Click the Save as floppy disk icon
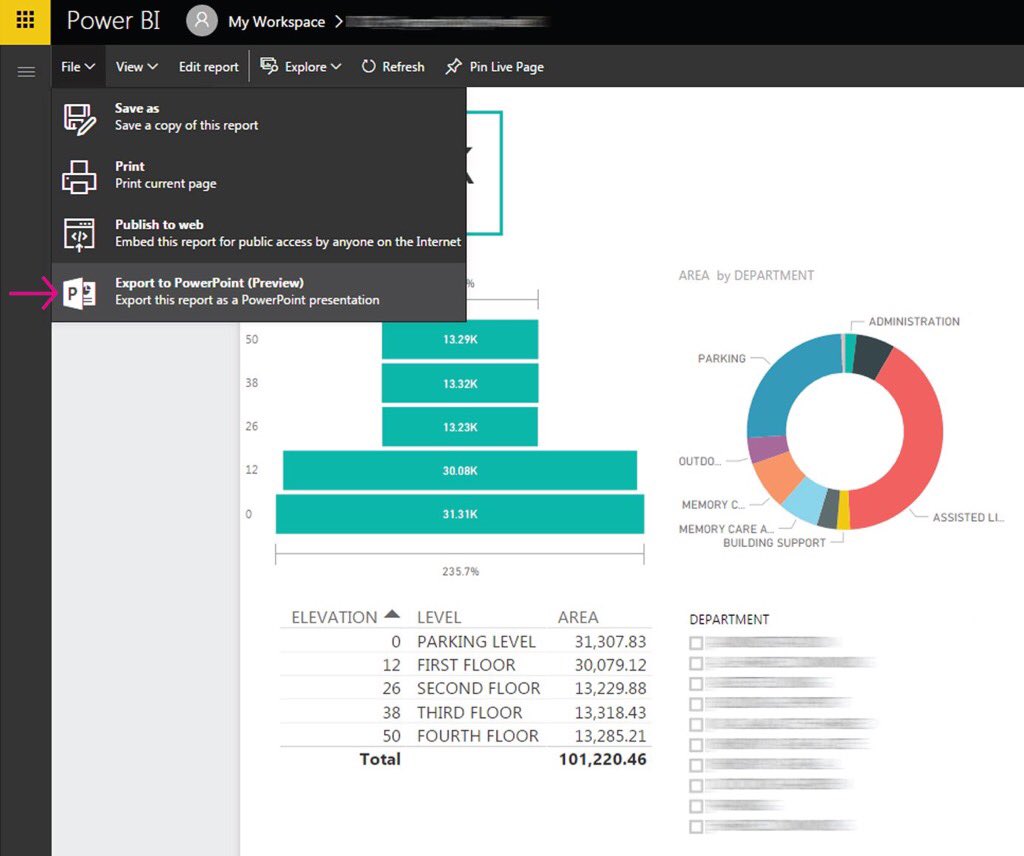1024x856 pixels. [80, 119]
